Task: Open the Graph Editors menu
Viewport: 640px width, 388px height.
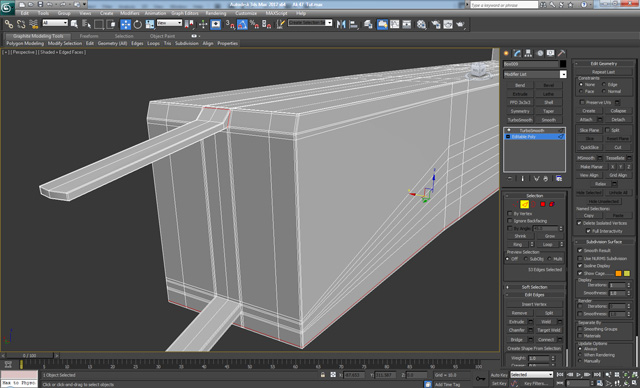Action: (184, 13)
